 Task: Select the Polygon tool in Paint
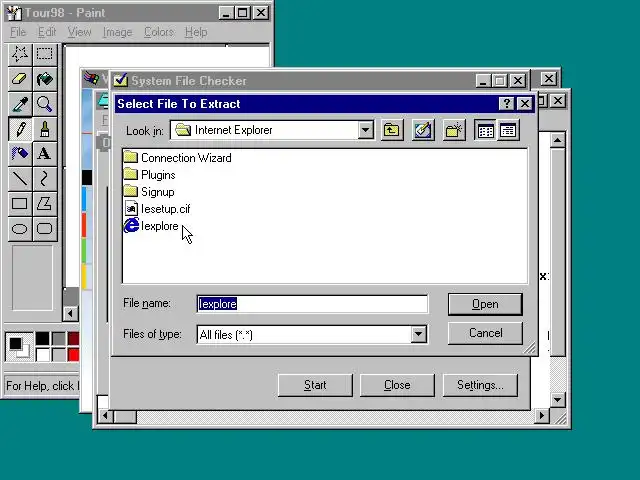click(x=44, y=204)
